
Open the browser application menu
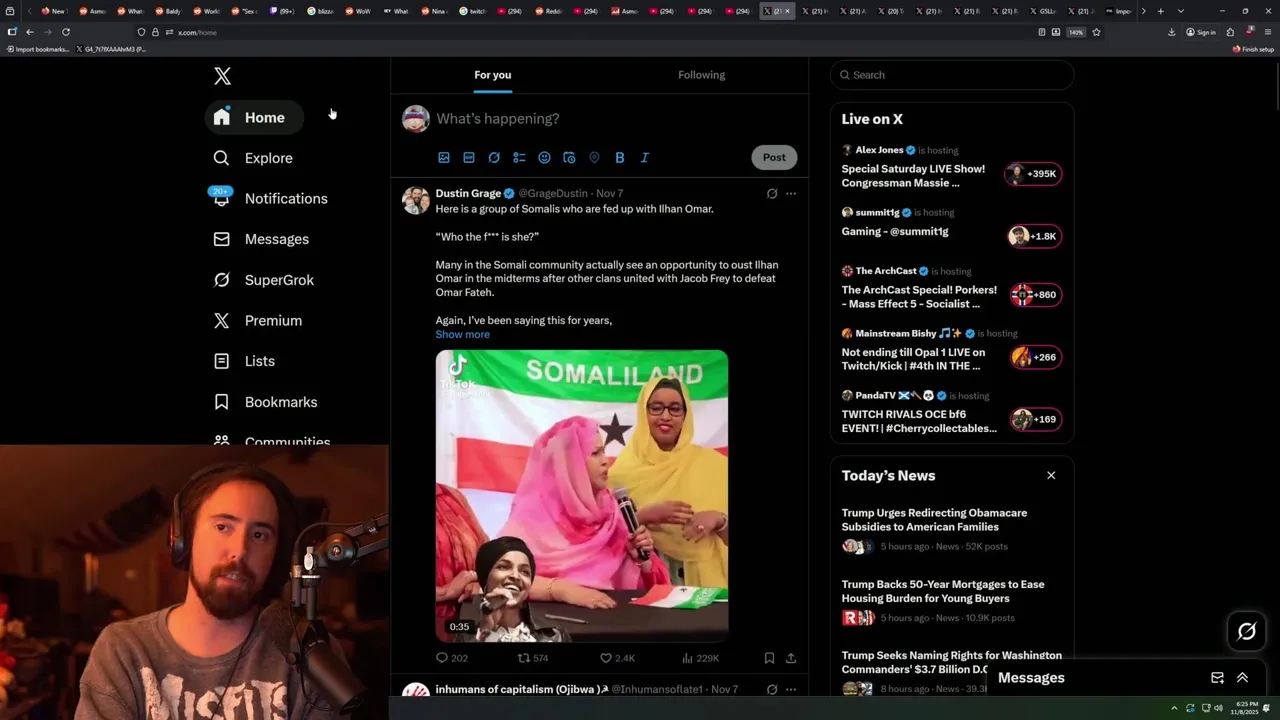1267,32
